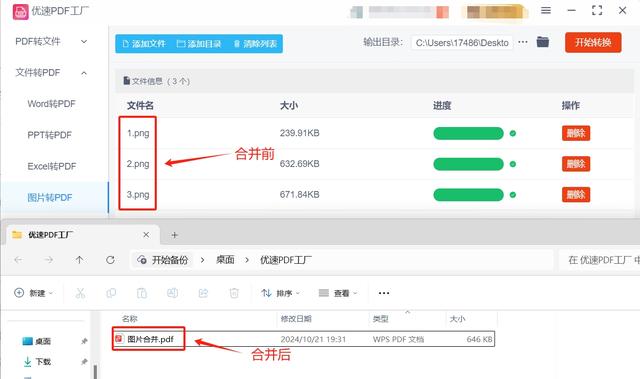The image size is (640, 379).
Task: Click the cut scissors icon
Action: pos(80,293)
